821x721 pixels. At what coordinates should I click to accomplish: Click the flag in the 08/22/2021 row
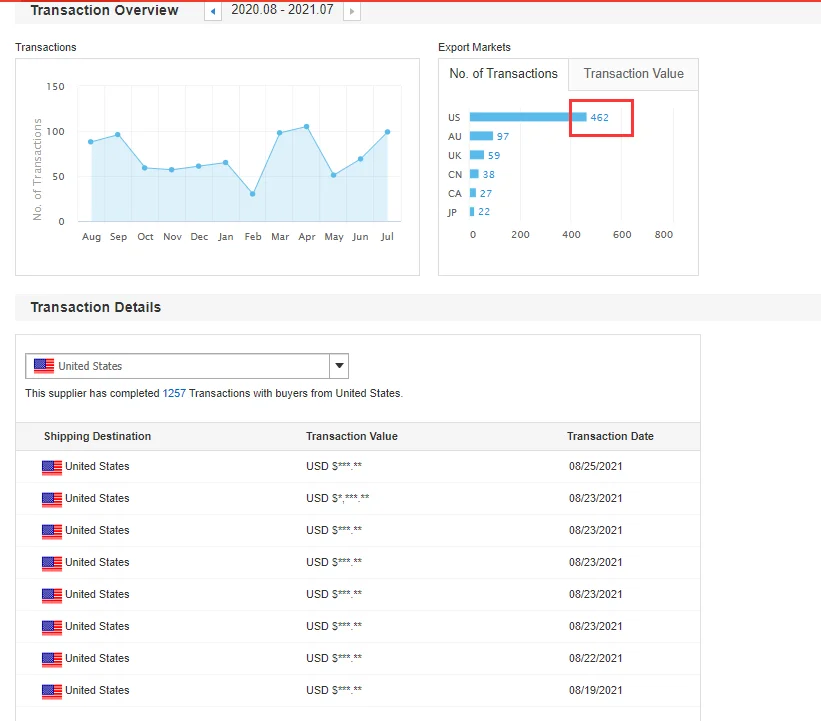(52, 659)
